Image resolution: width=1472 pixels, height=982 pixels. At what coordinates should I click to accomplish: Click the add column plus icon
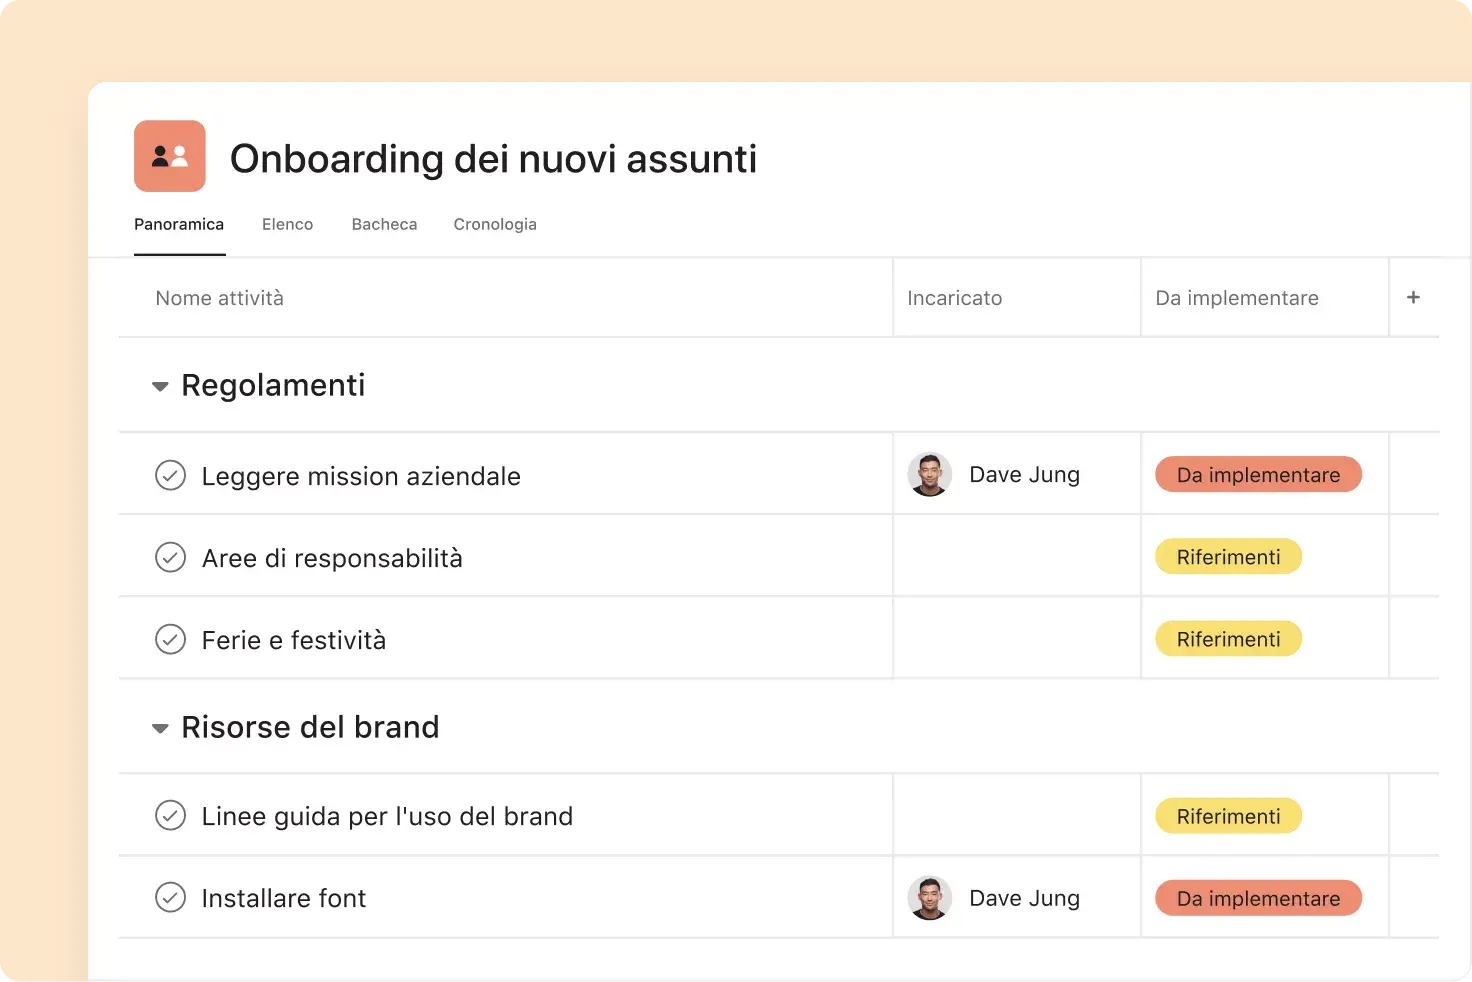click(x=1413, y=297)
